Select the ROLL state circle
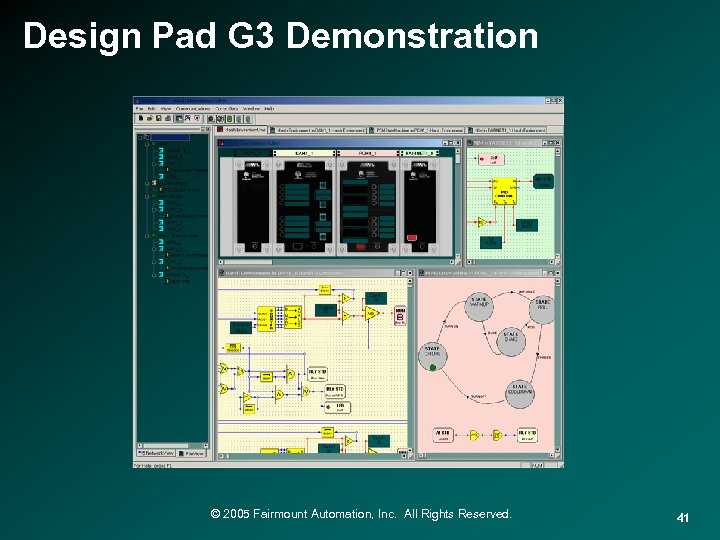 [x=541, y=308]
